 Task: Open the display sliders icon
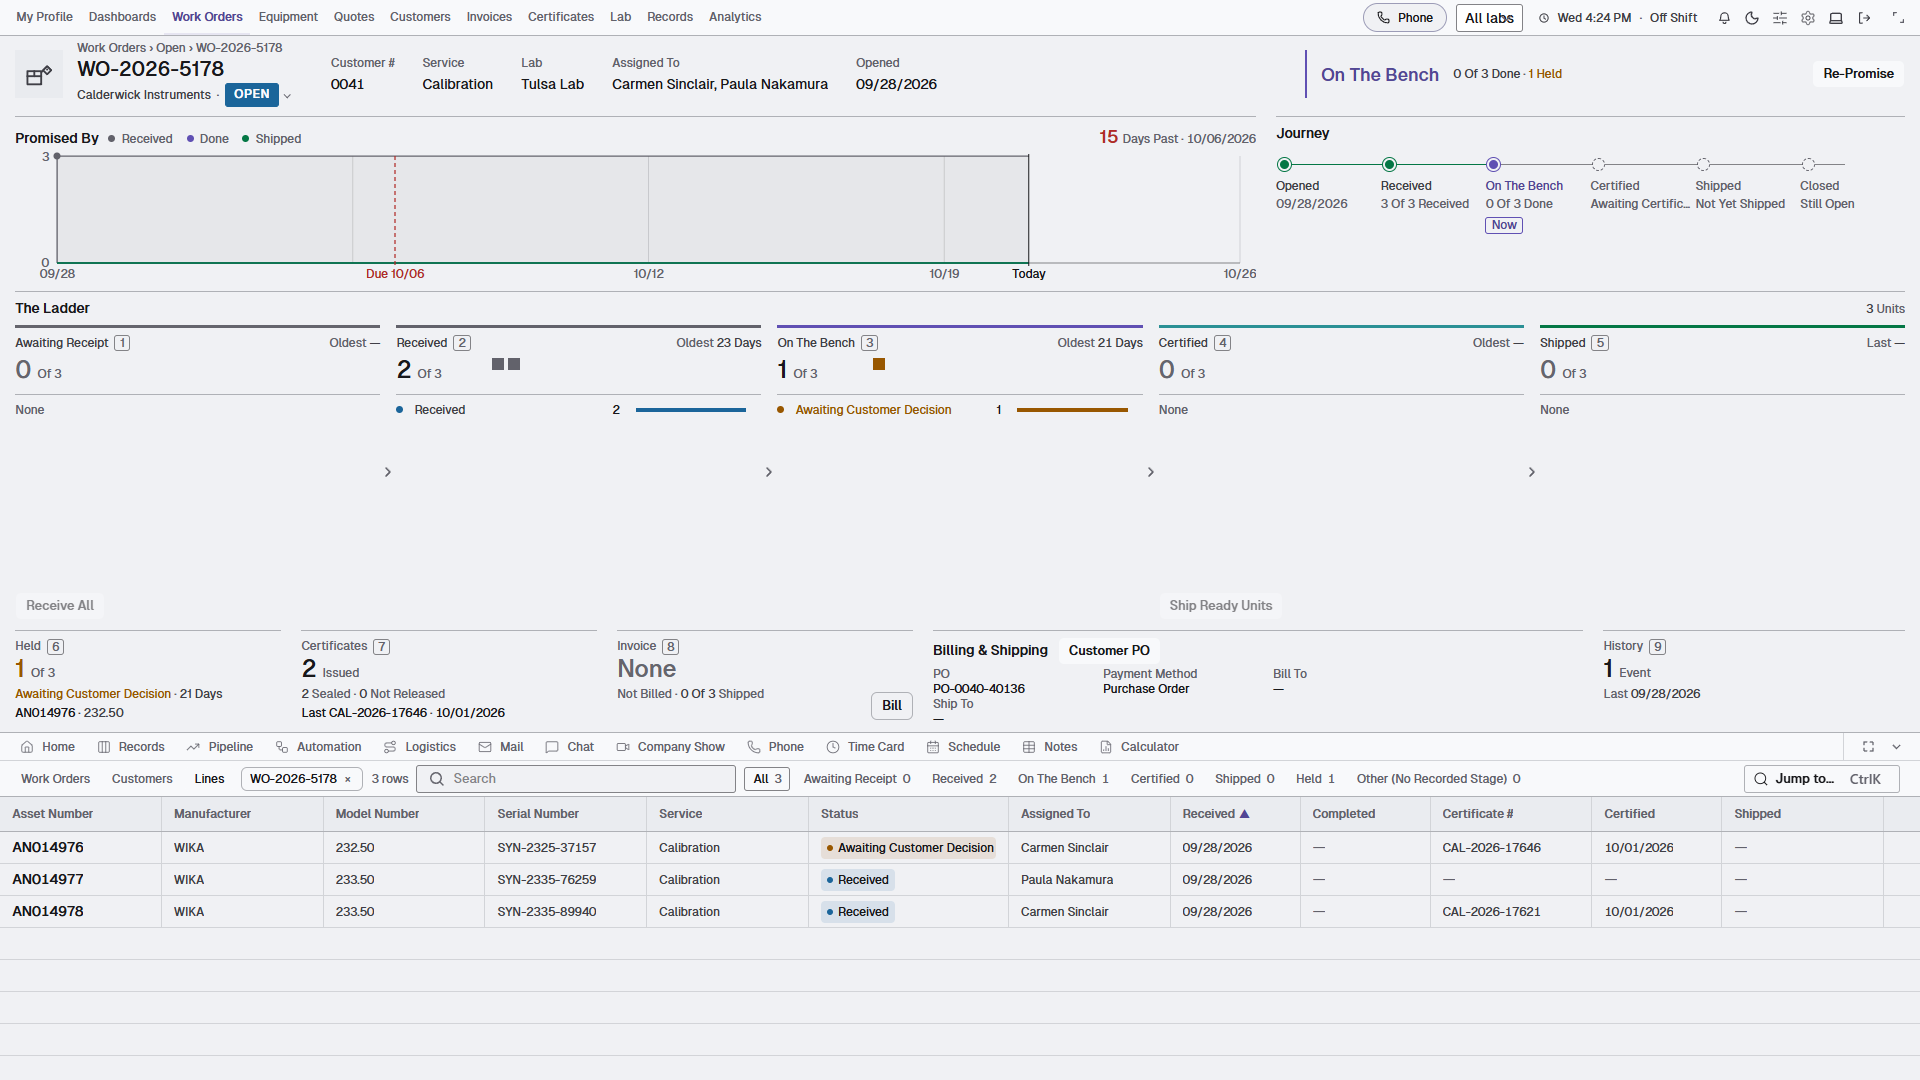coord(1780,18)
